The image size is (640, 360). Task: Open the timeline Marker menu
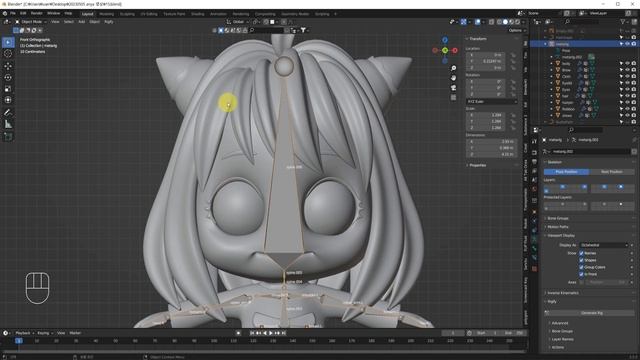click(75, 333)
